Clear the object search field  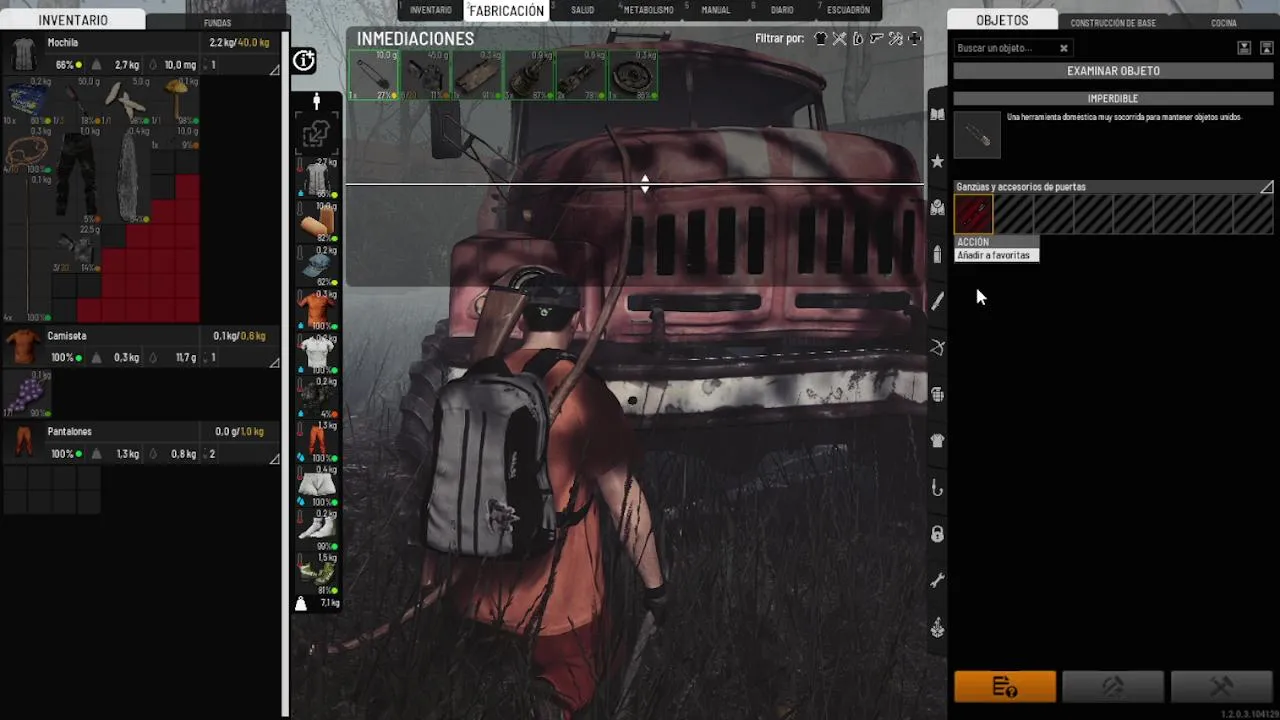1064,48
